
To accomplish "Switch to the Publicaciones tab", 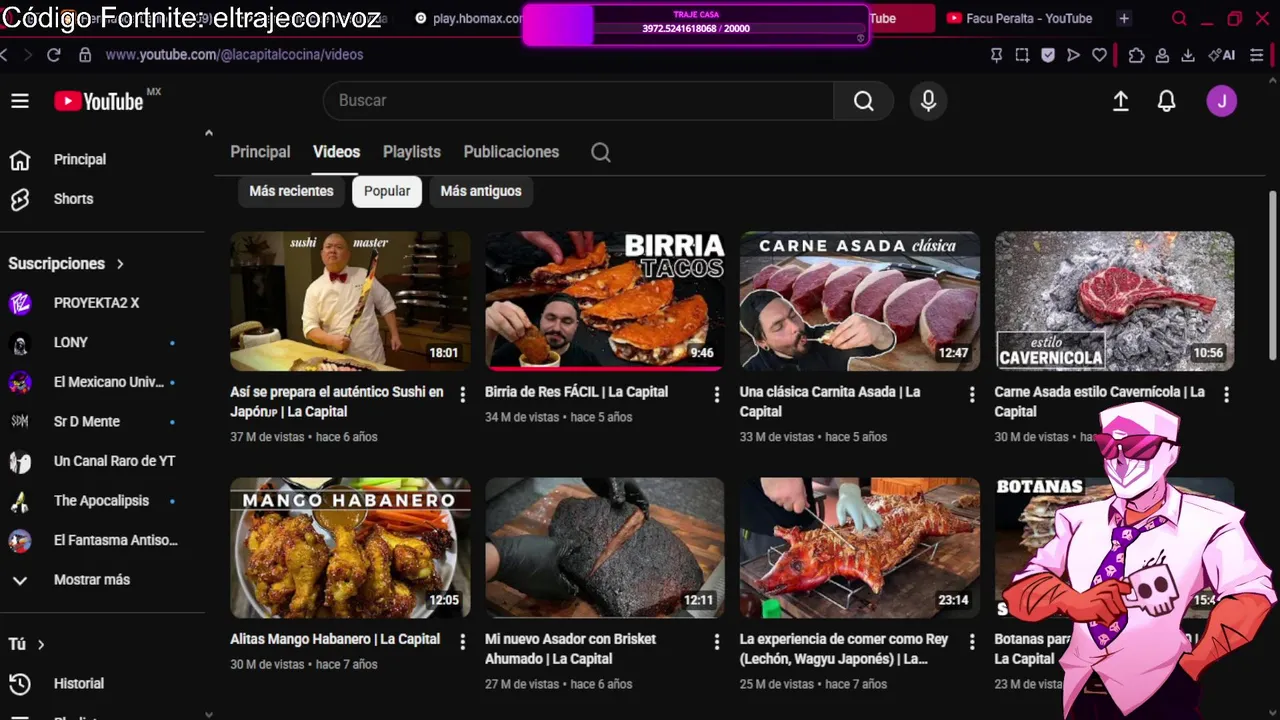I will click(511, 152).
